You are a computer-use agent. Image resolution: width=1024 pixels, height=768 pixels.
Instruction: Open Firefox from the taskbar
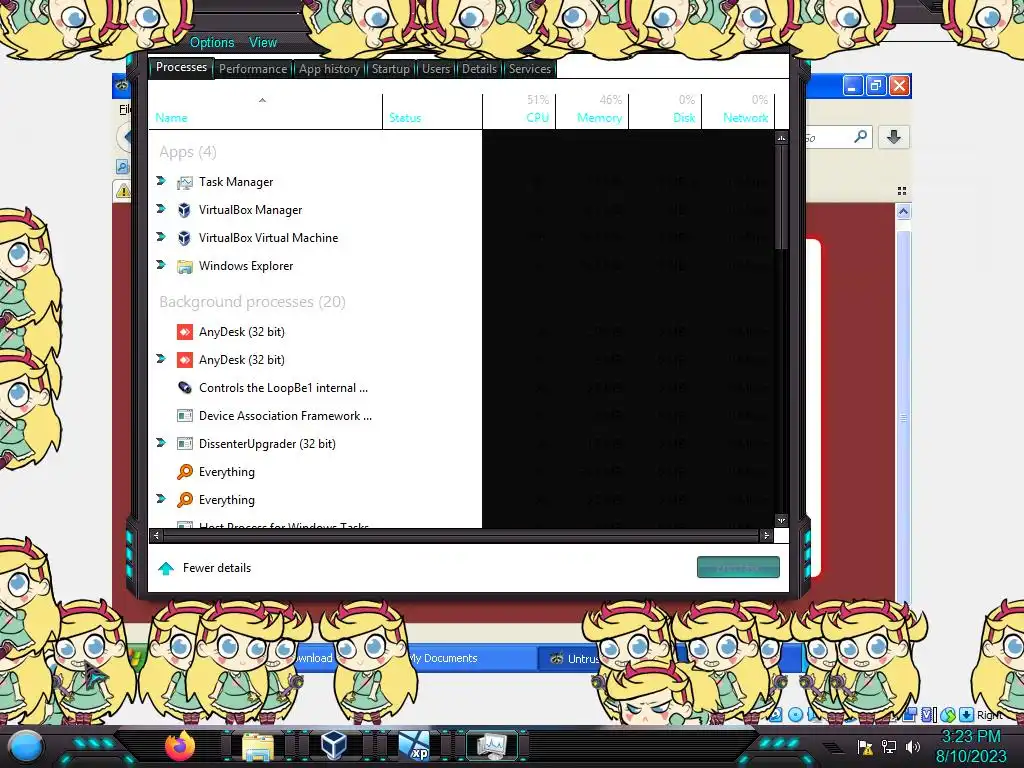pos(180,746)
